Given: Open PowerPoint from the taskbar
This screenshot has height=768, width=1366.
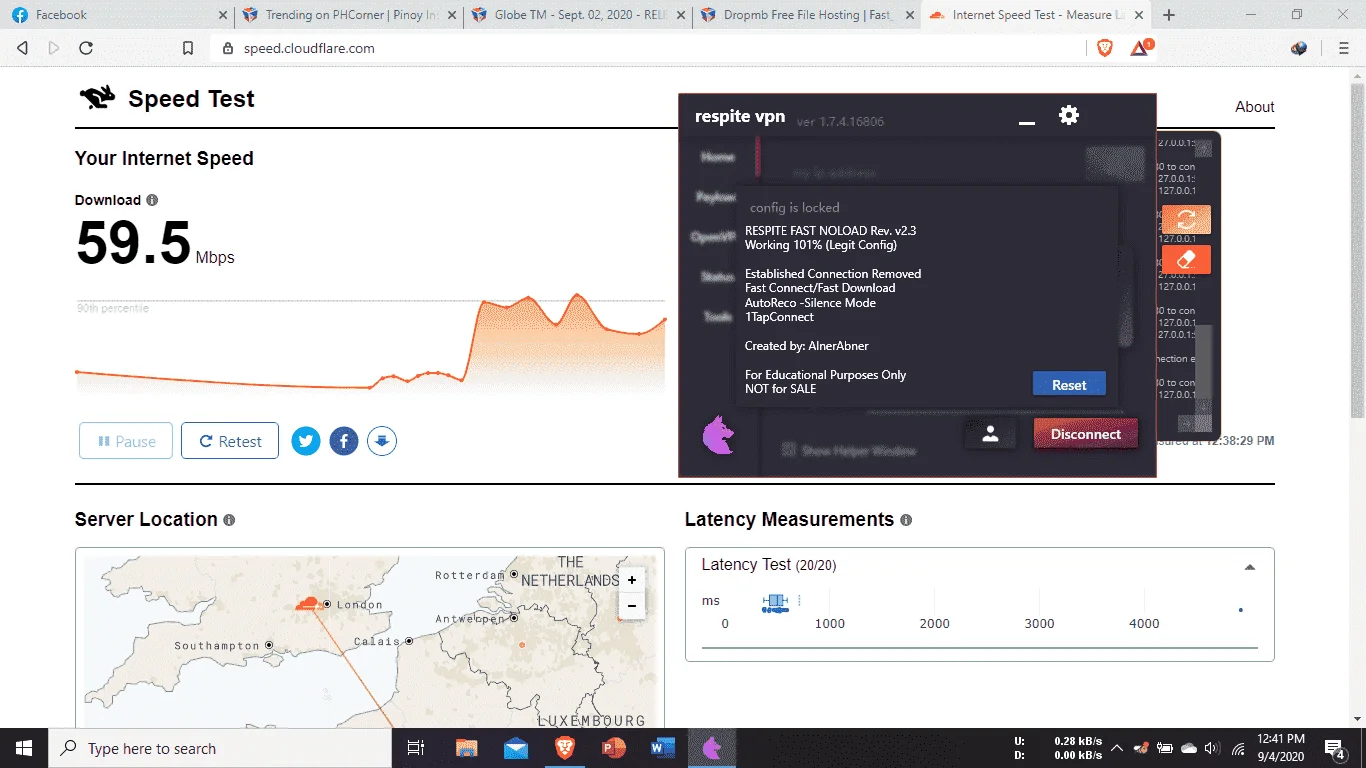Looking at the screenshot, I should [614, 748].
